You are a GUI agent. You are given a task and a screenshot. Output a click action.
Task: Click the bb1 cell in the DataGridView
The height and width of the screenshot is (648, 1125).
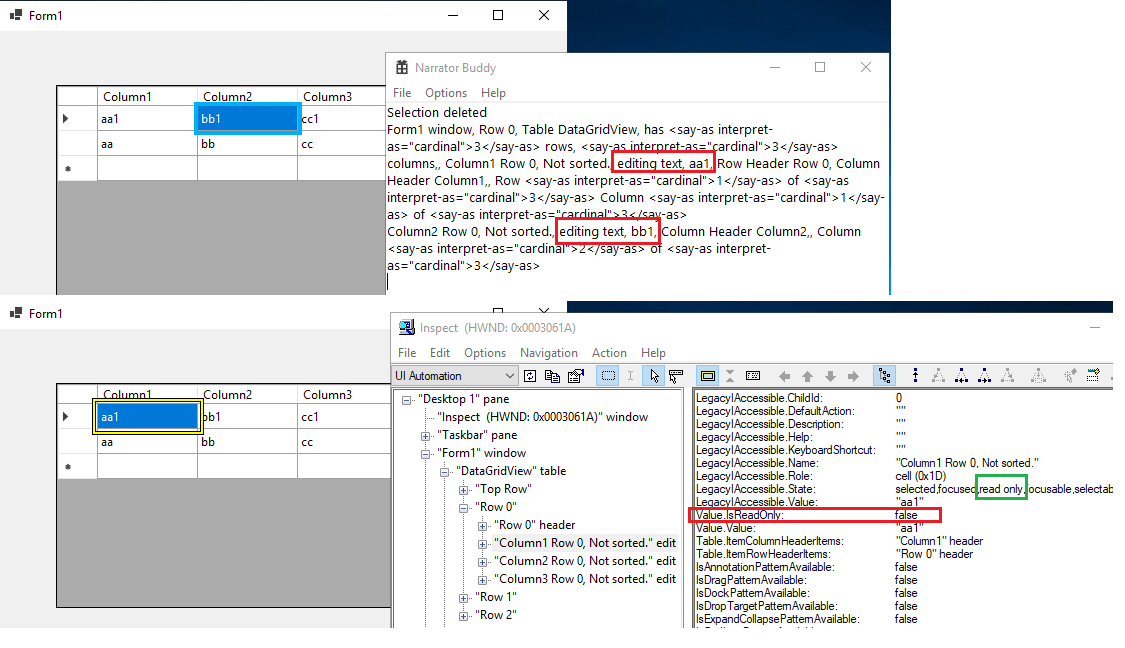[245, 118]
